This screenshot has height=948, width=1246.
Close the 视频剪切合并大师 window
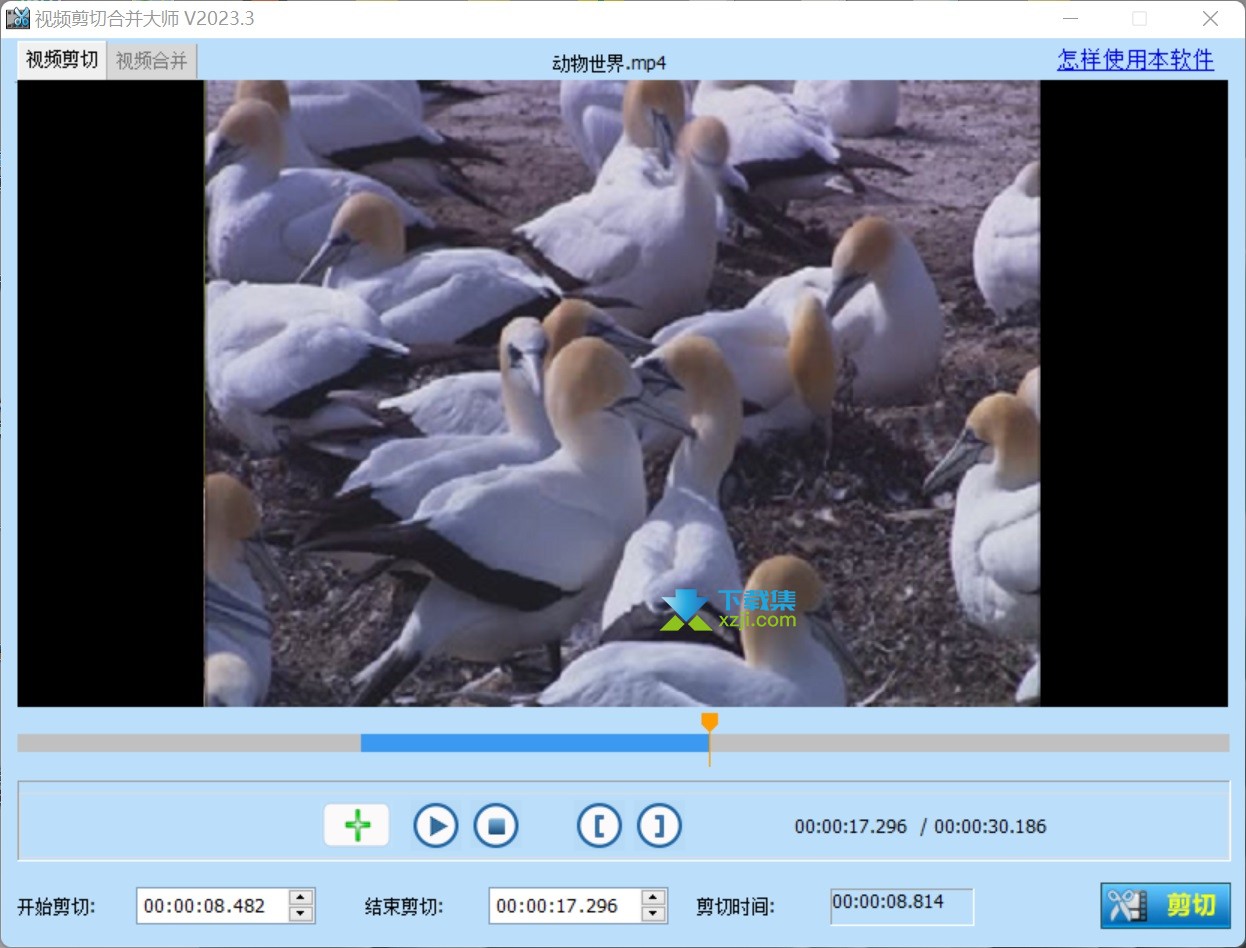(x=1210, y=18)
